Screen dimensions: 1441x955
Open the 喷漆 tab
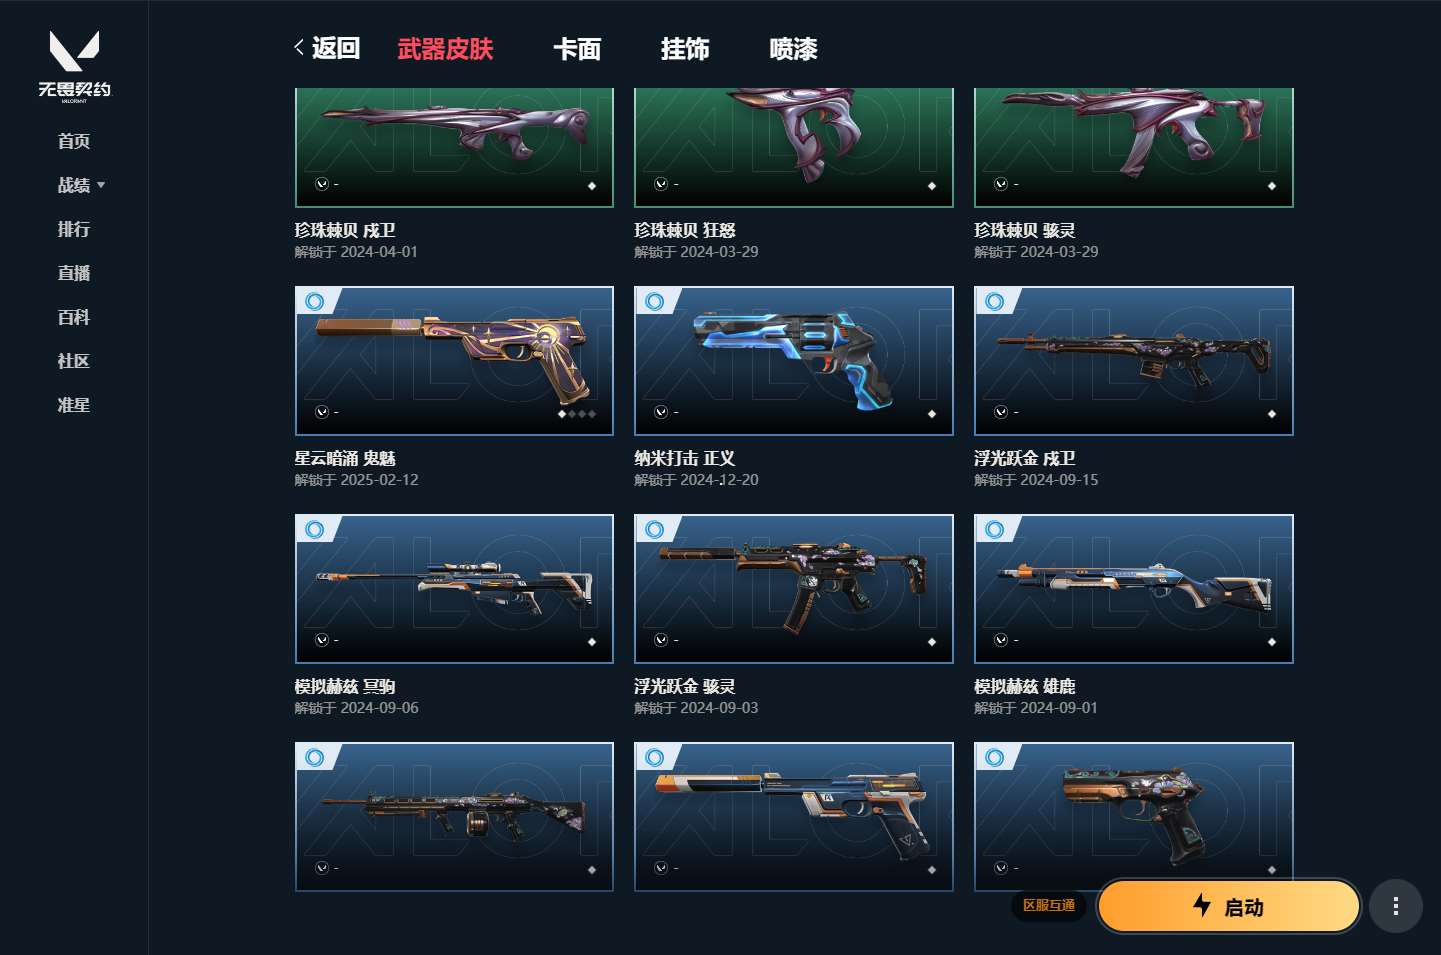coord(793,49)
